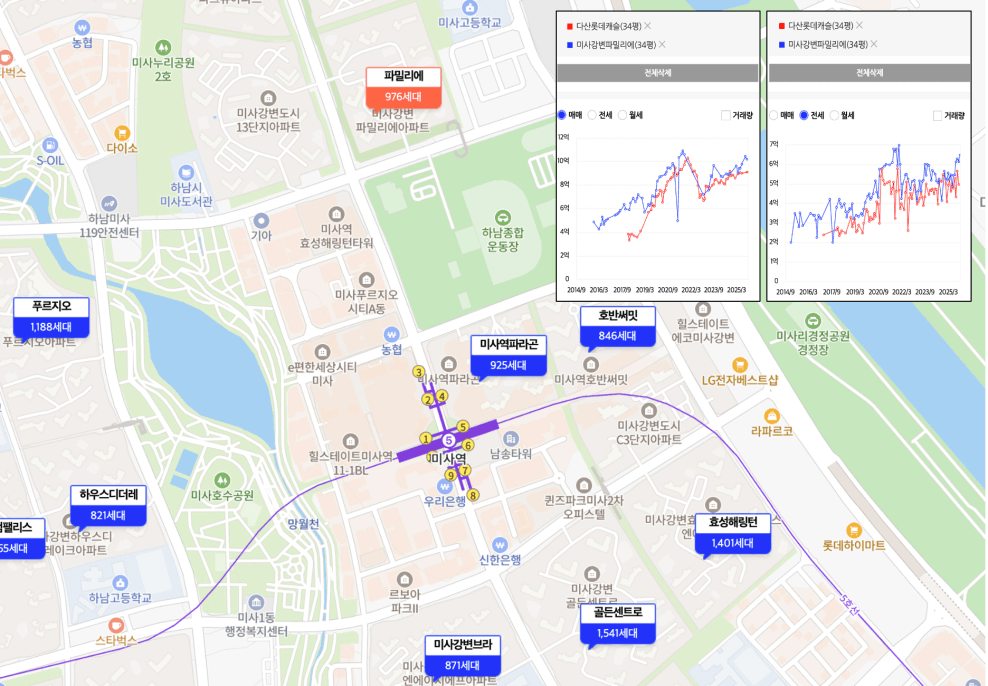Image resolution: width=988 pixels, height=686 pixels.
Task: Click the 라파르코 shop icon
Action: 771,415
